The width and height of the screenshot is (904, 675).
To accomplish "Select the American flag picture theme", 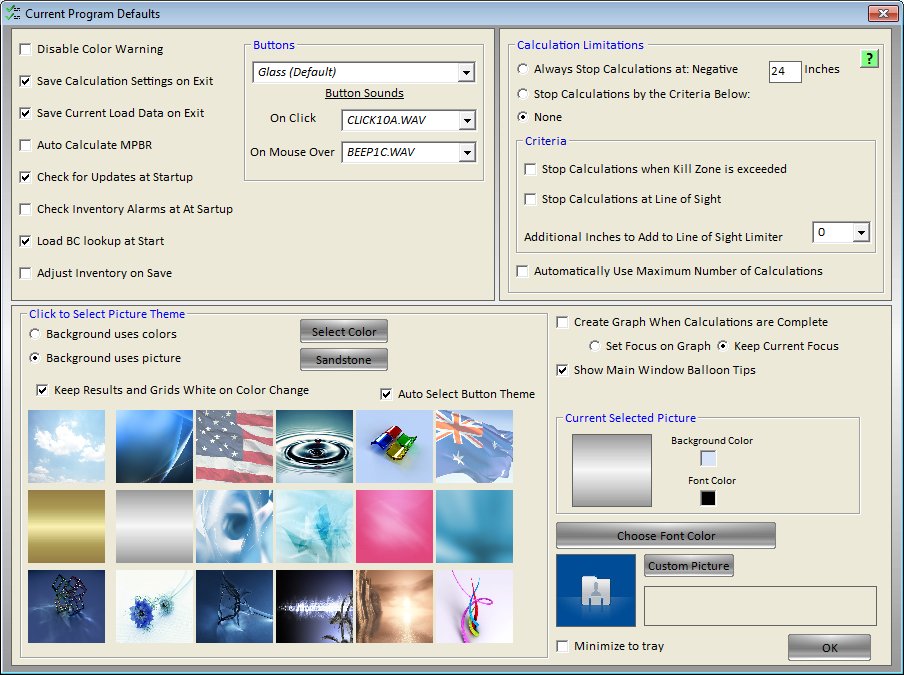I will pyautogui.click(x=234, y=446).
